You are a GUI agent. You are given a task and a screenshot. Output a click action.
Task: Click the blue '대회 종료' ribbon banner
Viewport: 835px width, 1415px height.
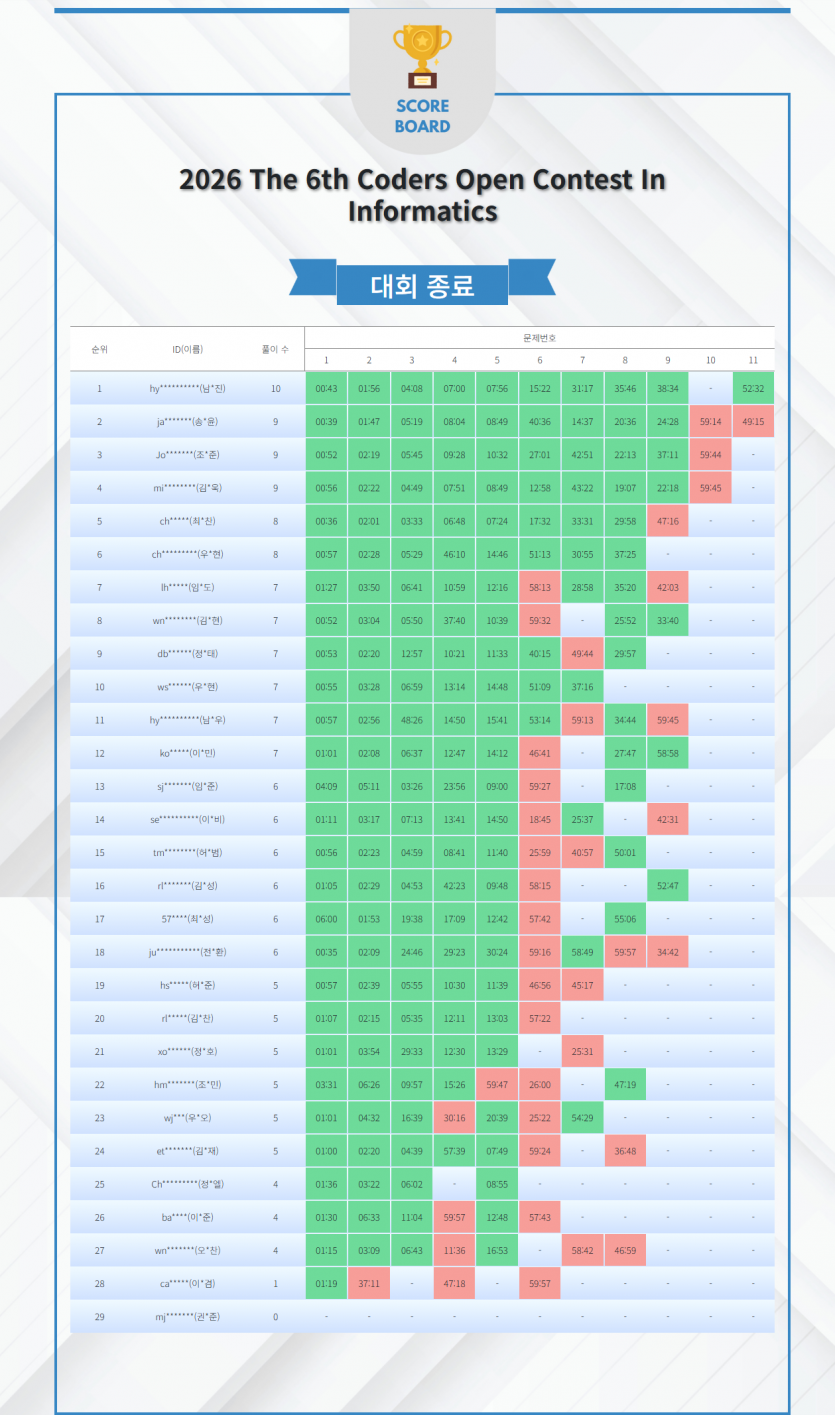pyautogui.click(x=422, y=285)
